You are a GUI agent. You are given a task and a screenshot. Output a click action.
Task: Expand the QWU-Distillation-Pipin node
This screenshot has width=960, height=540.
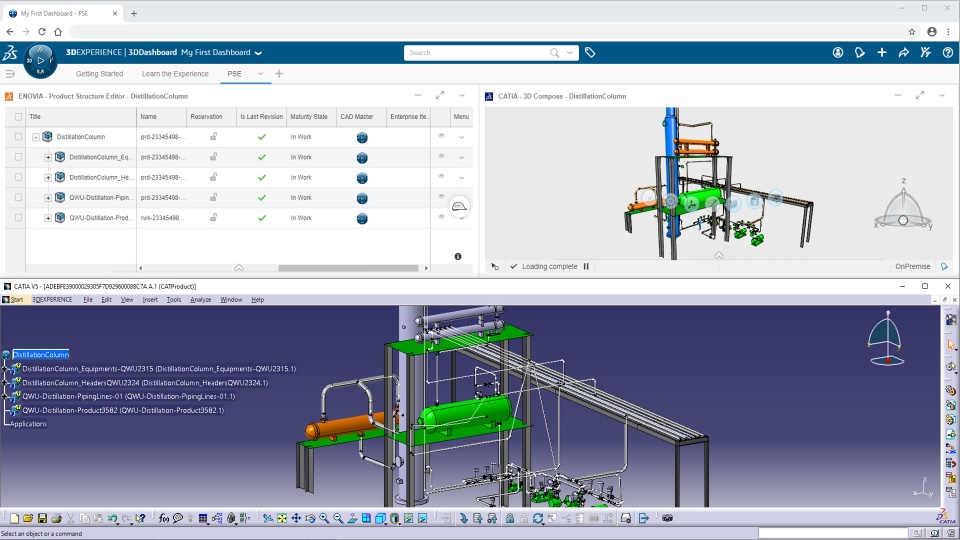point(48,198)
